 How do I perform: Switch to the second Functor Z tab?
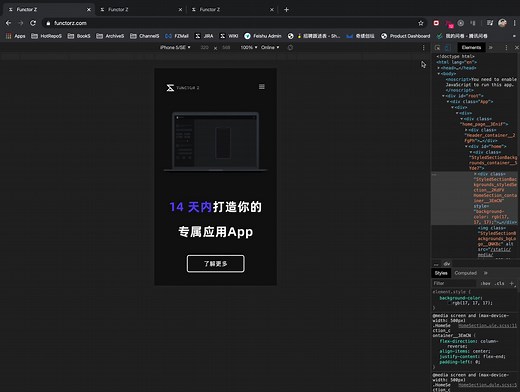pyautogui.click(x=140, y=10)
